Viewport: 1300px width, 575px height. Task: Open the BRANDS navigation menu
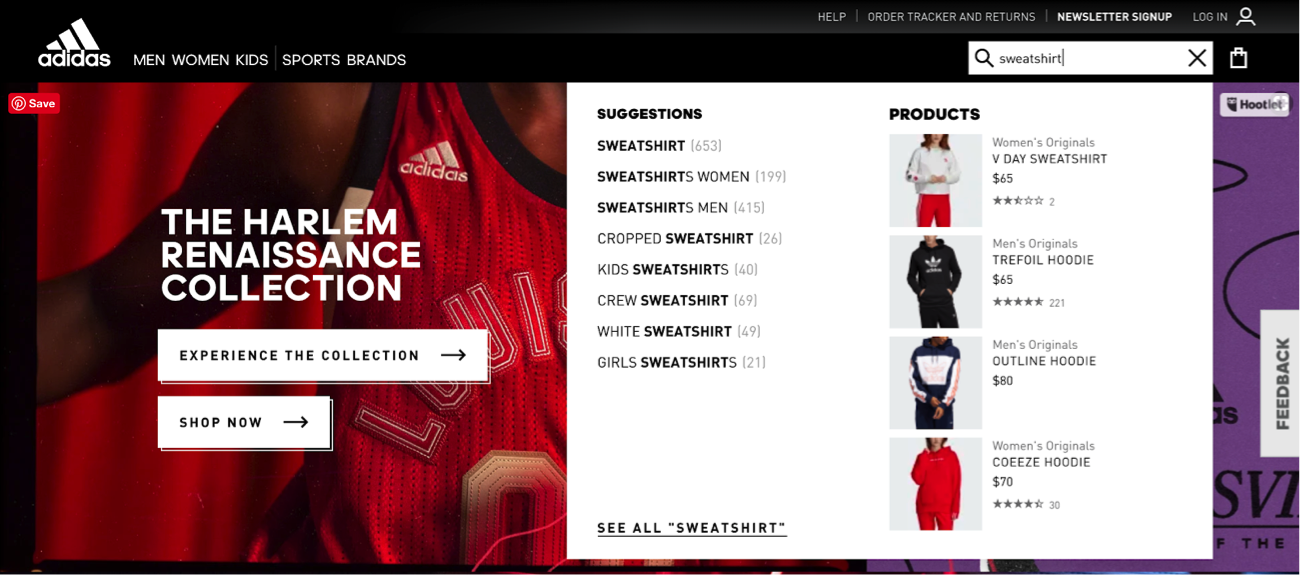376,60
